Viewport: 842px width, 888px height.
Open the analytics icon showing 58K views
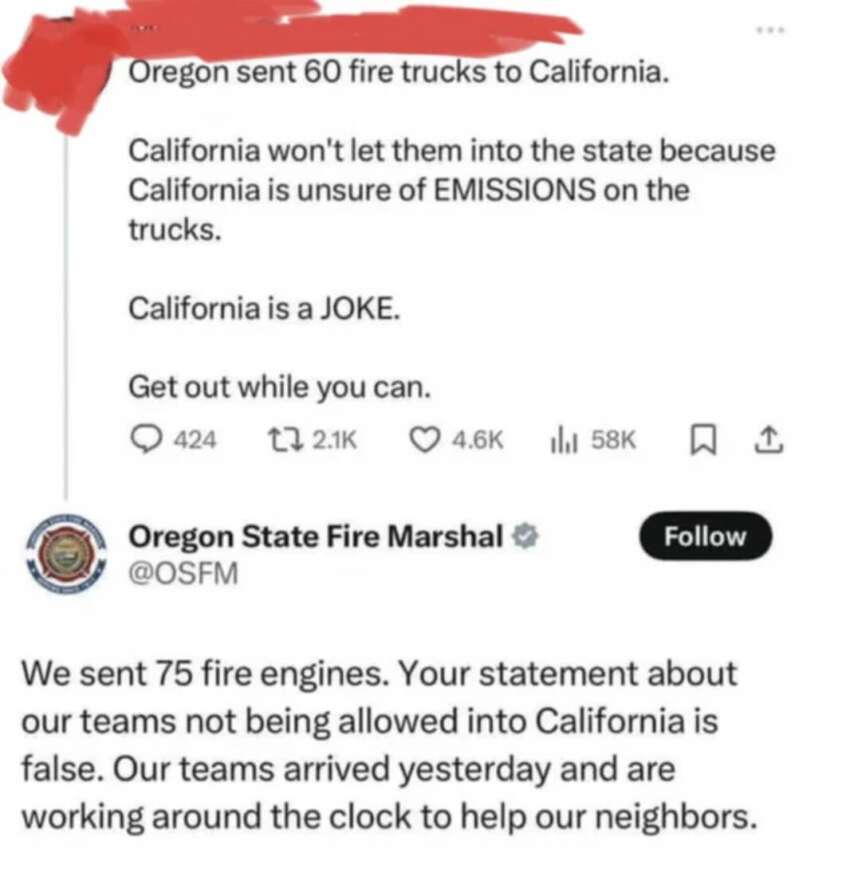(555, 437)
